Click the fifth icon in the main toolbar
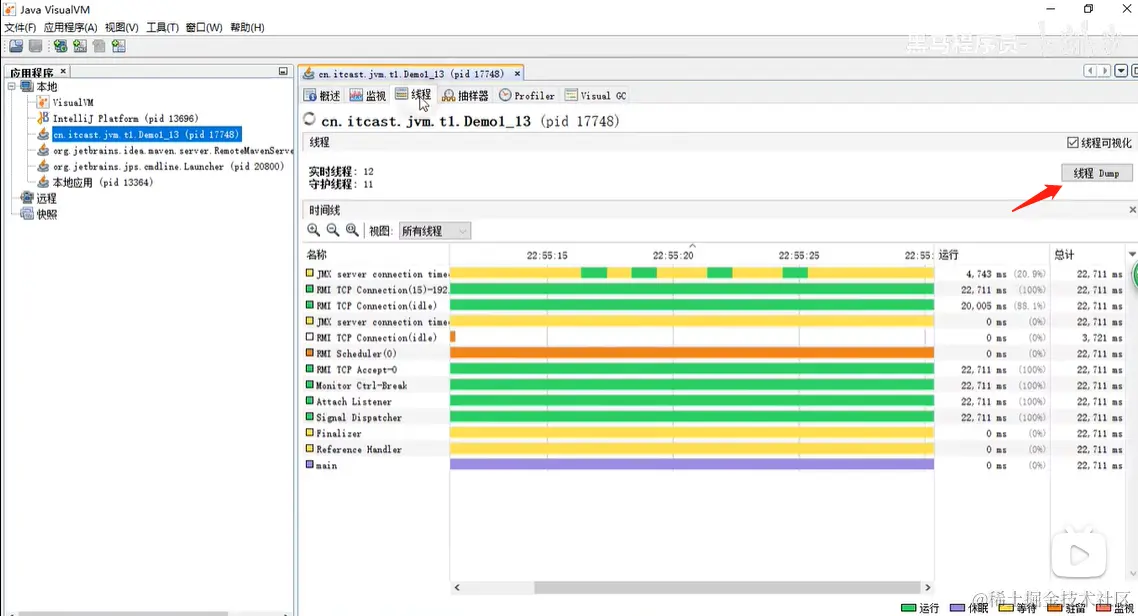This screenshot has width=1138, height=616. pyautogui.click(x=99, y=46)
